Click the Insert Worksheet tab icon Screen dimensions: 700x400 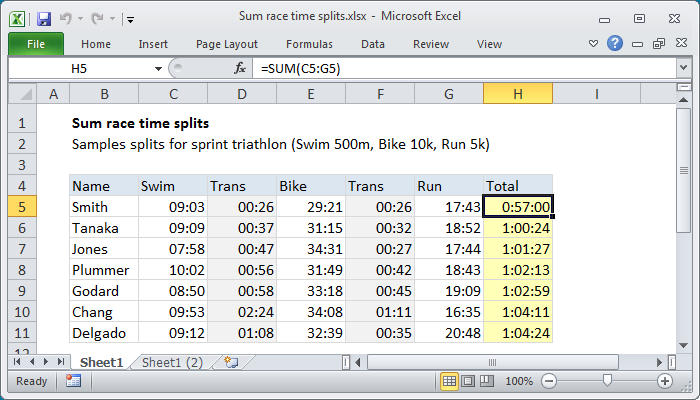coord(232,361)
